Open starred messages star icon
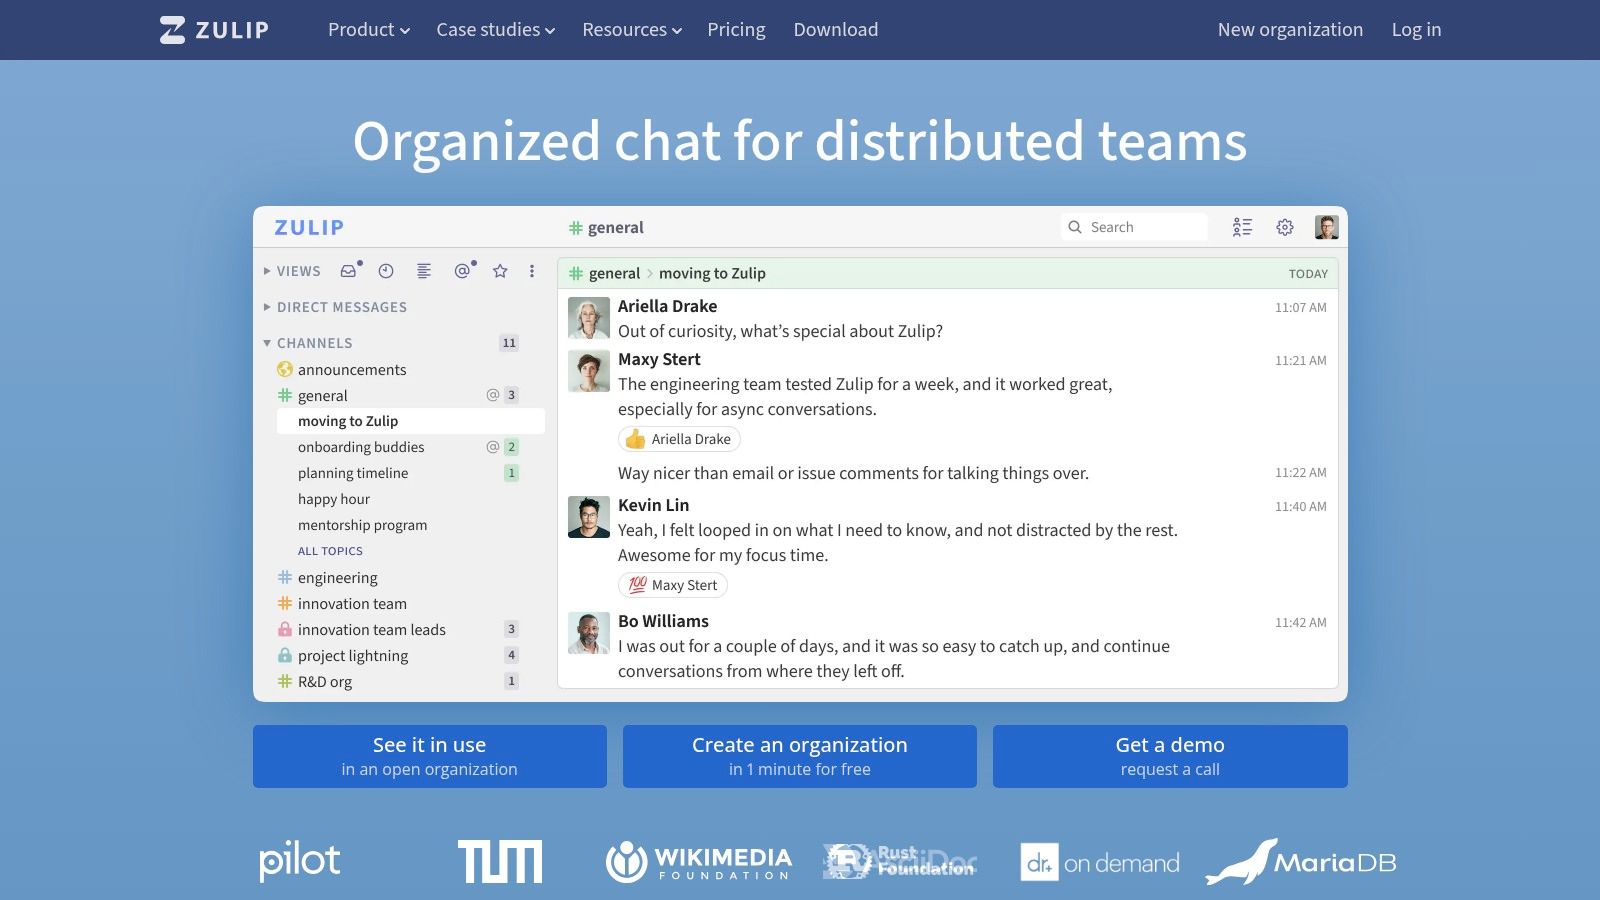1600x900 pixels. click(500, 271)
